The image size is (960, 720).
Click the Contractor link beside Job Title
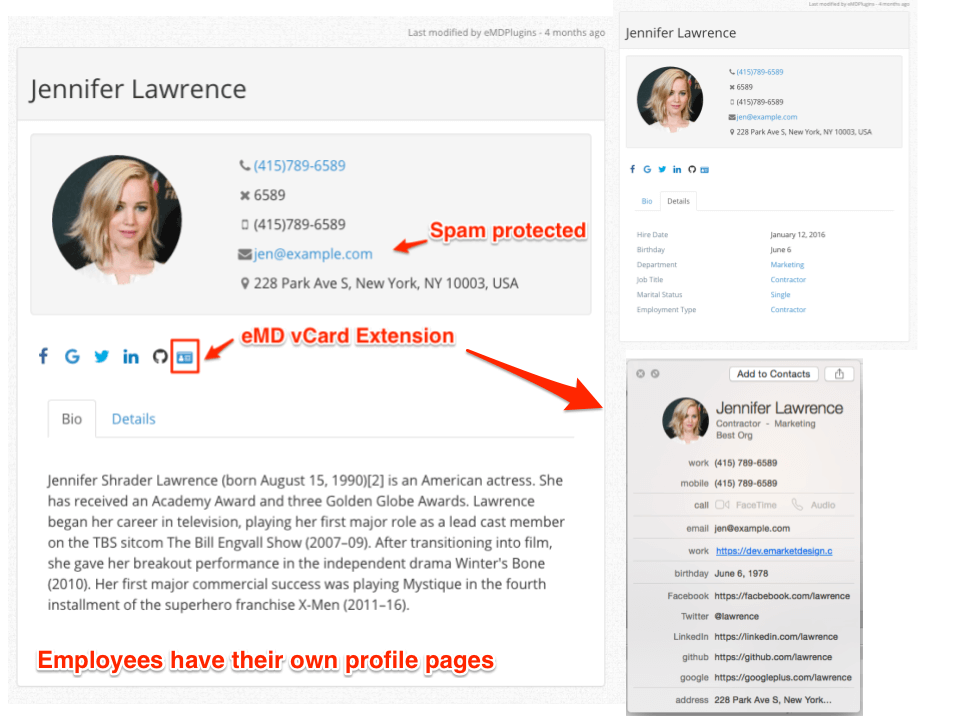[788, 280]
